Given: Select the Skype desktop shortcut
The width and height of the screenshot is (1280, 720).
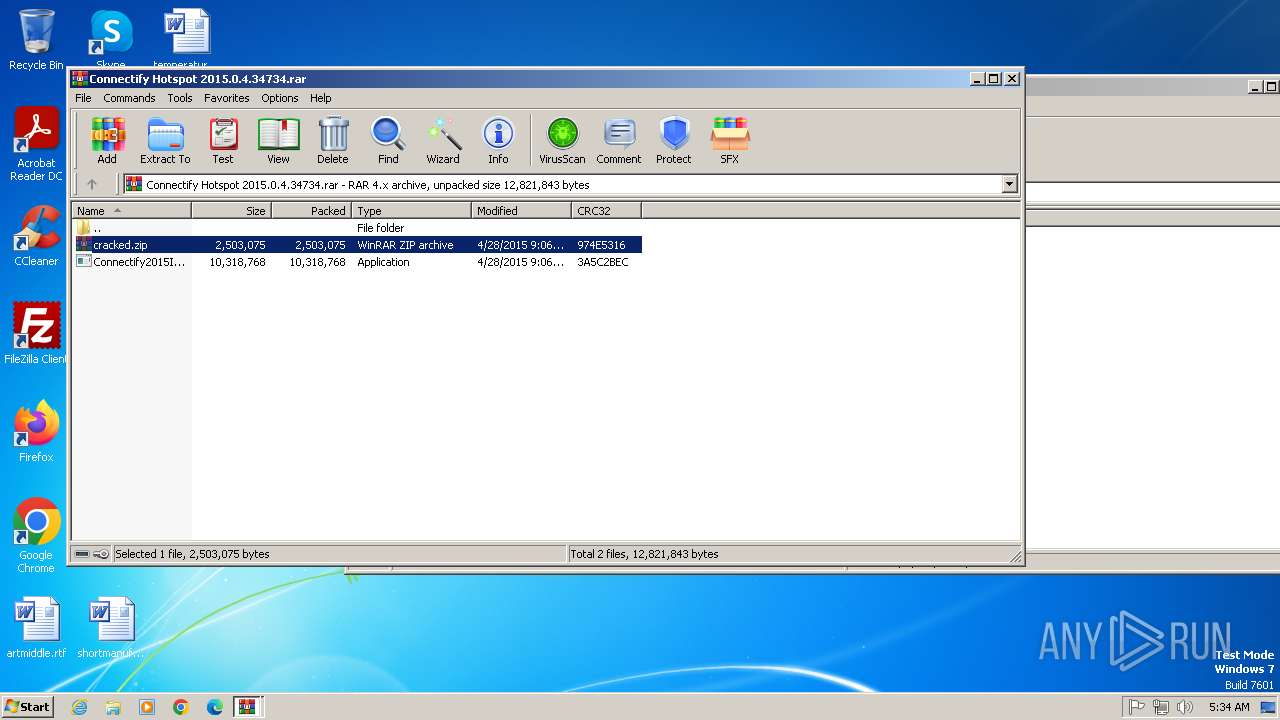Looking at the screenshot, I should (x=111, y=40).
